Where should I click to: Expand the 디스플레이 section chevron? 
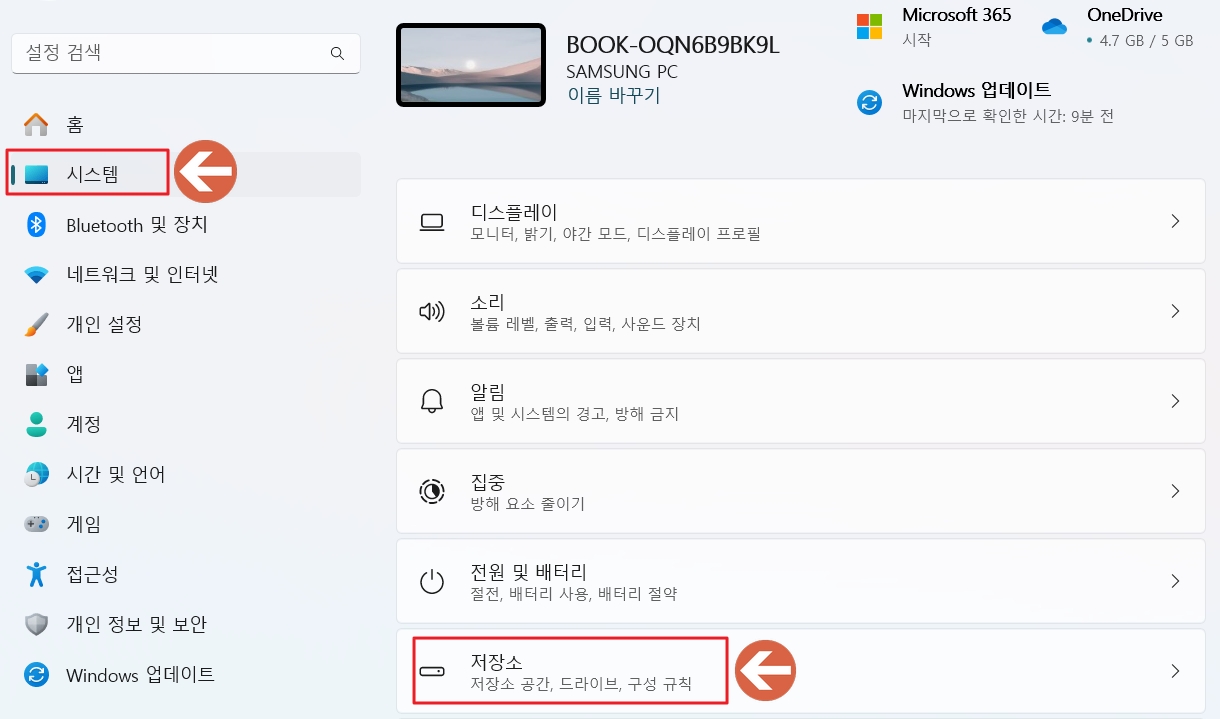(x=1175, y=221)
